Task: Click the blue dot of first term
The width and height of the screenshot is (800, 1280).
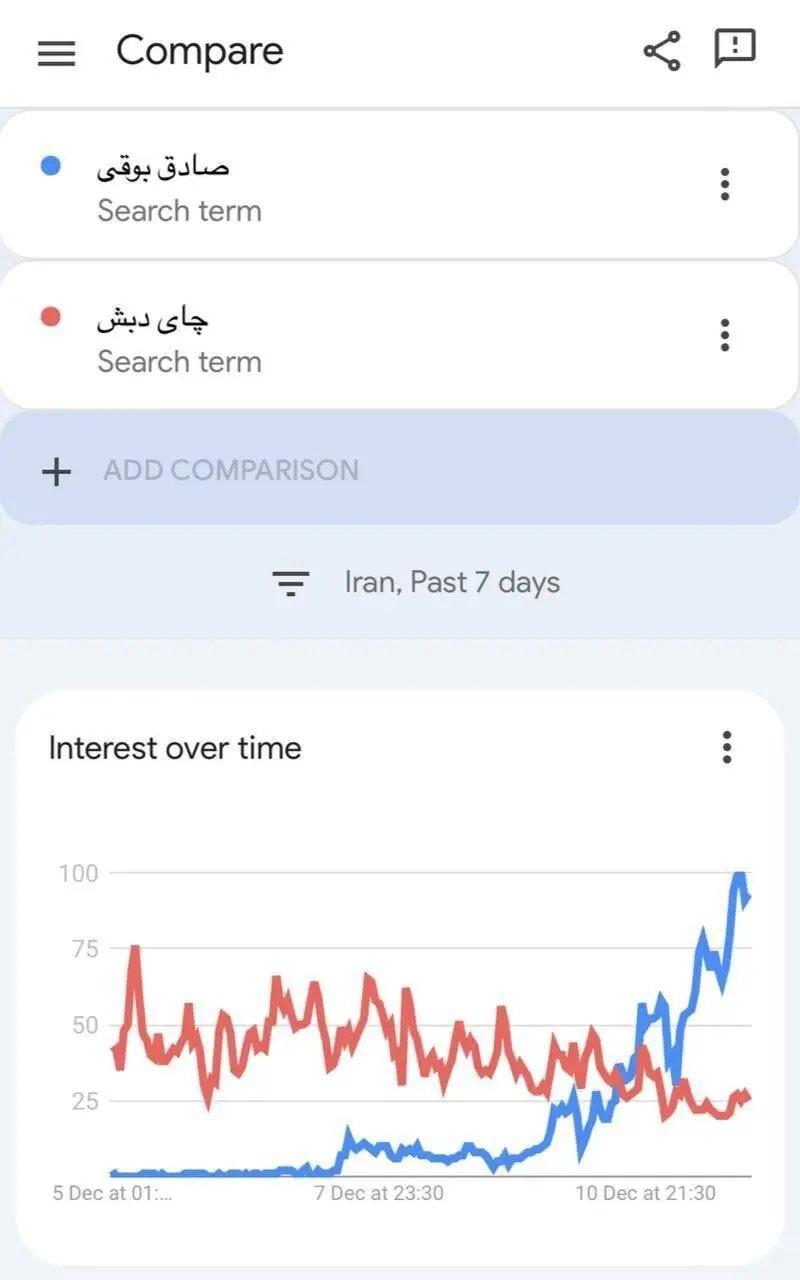Action: pyautogui.click(x=50, y=167)
